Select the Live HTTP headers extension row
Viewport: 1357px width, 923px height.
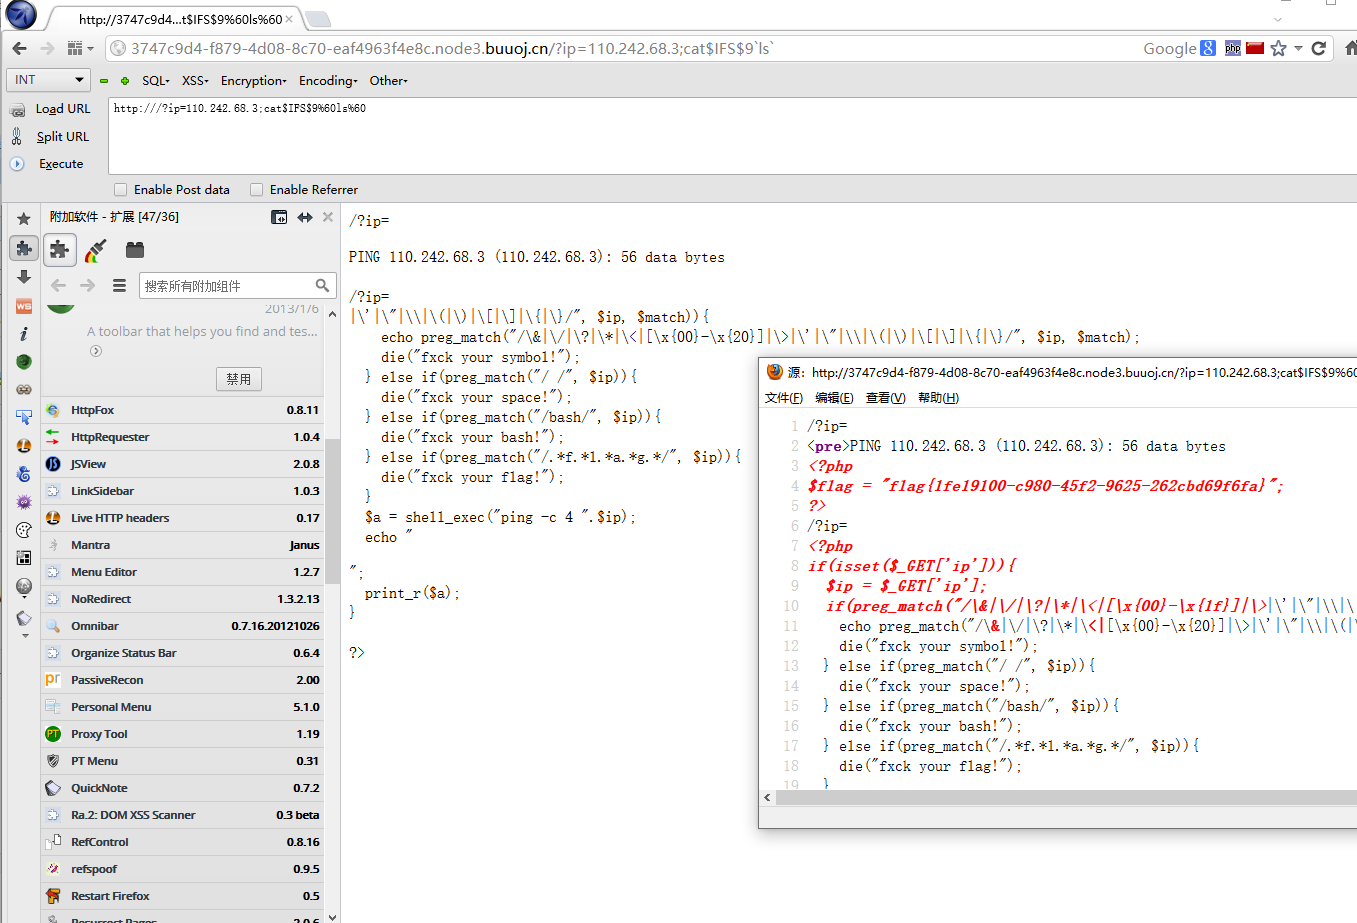183,518
